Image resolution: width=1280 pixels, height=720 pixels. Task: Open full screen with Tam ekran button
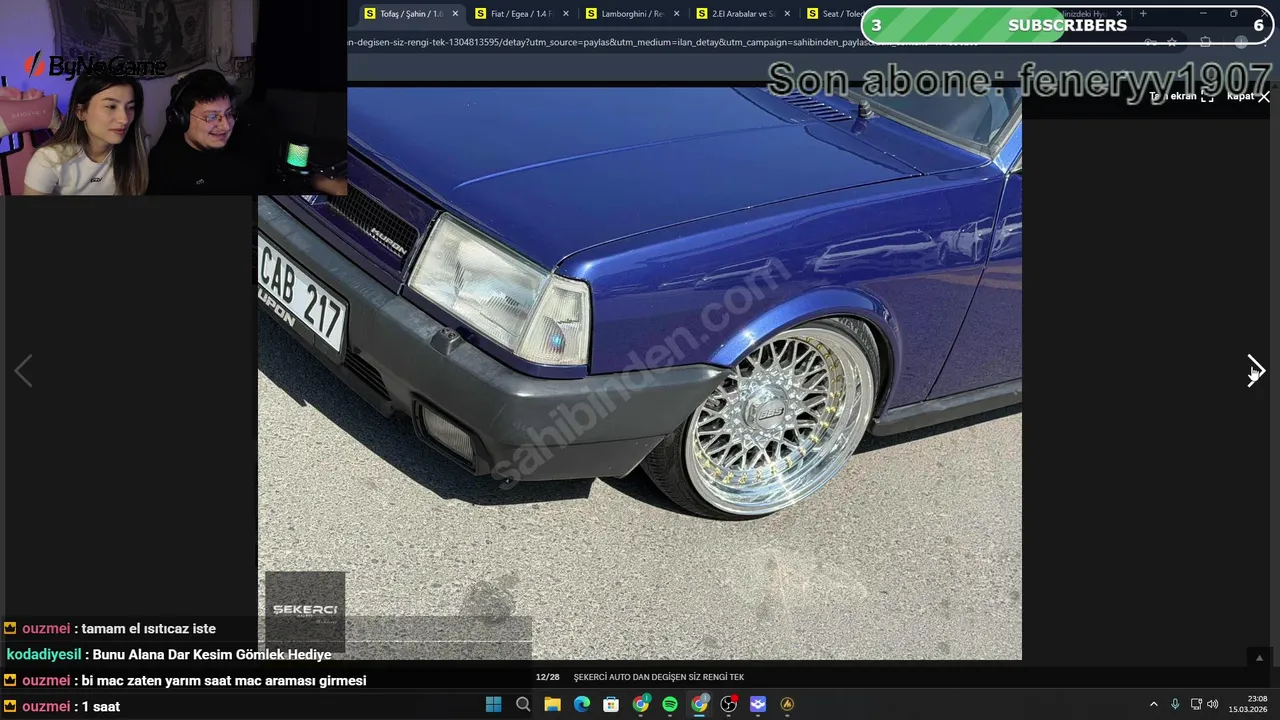tap(1181, 96)
